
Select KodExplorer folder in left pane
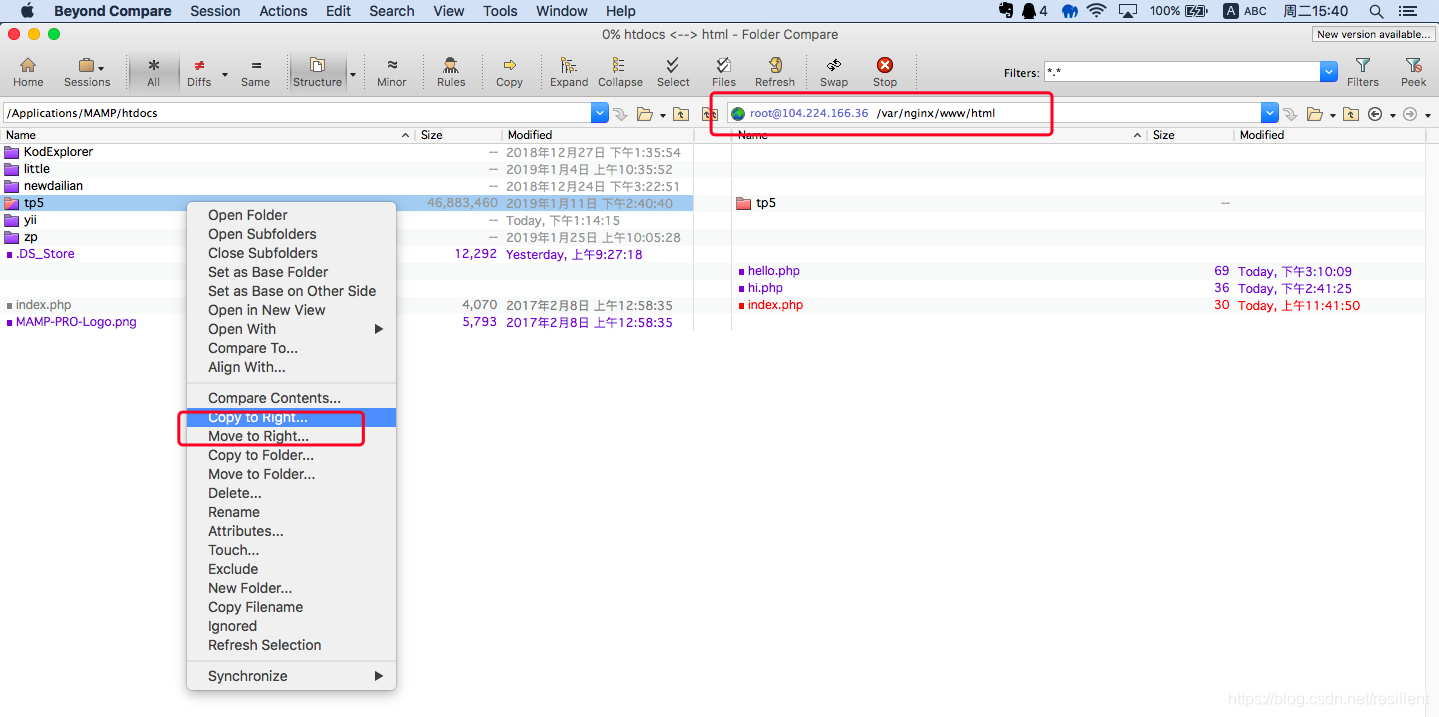58,152
